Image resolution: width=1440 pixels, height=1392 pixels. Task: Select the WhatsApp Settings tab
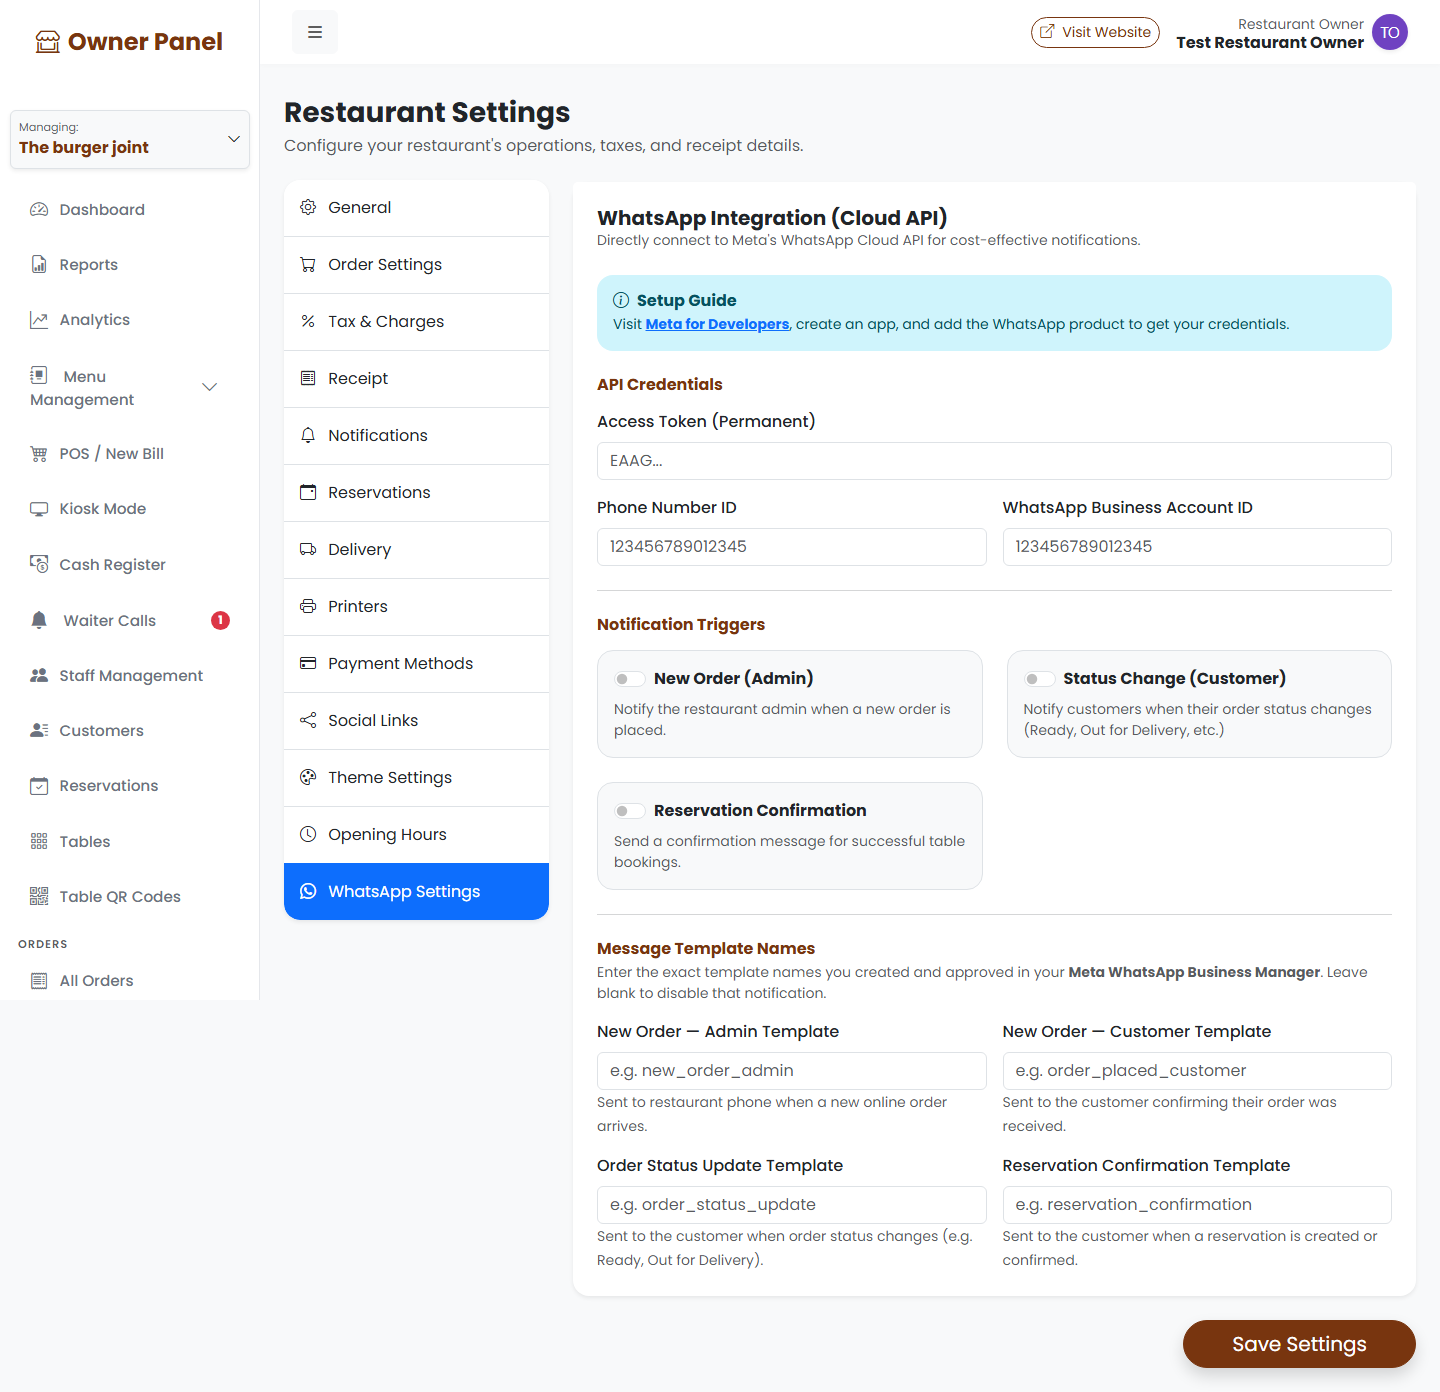tap(416, 891)
